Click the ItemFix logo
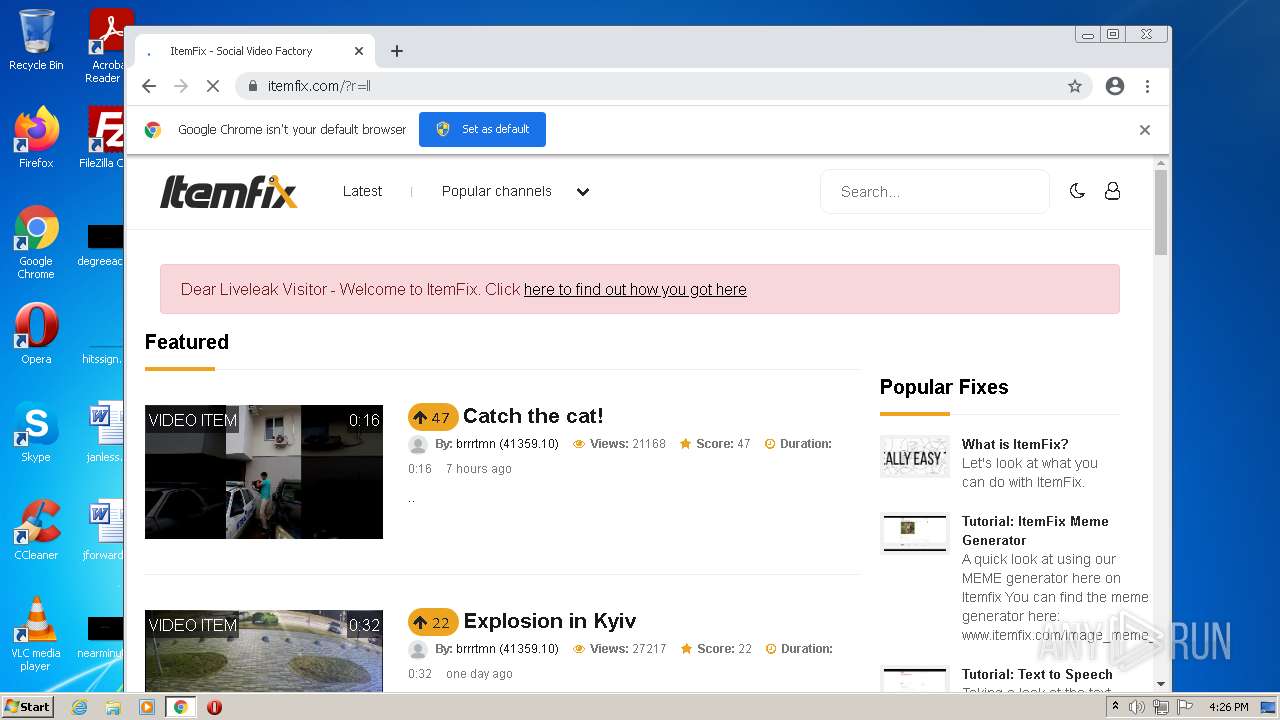 pos(229,191)
